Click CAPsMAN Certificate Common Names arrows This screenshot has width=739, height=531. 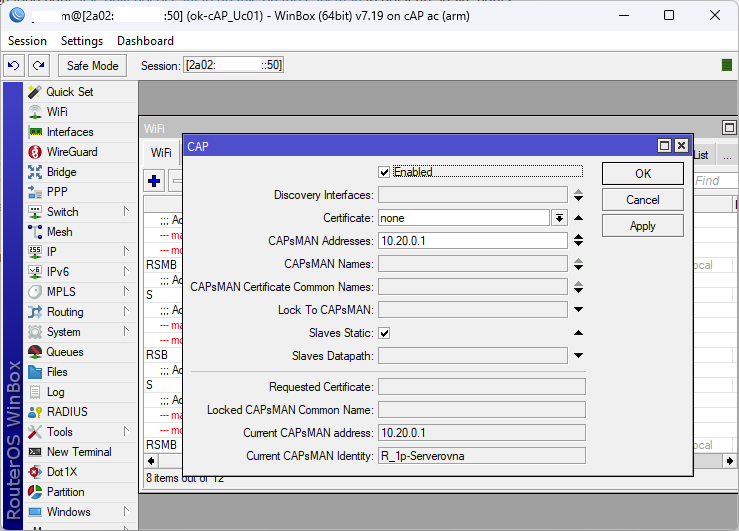tap(578, 287)
